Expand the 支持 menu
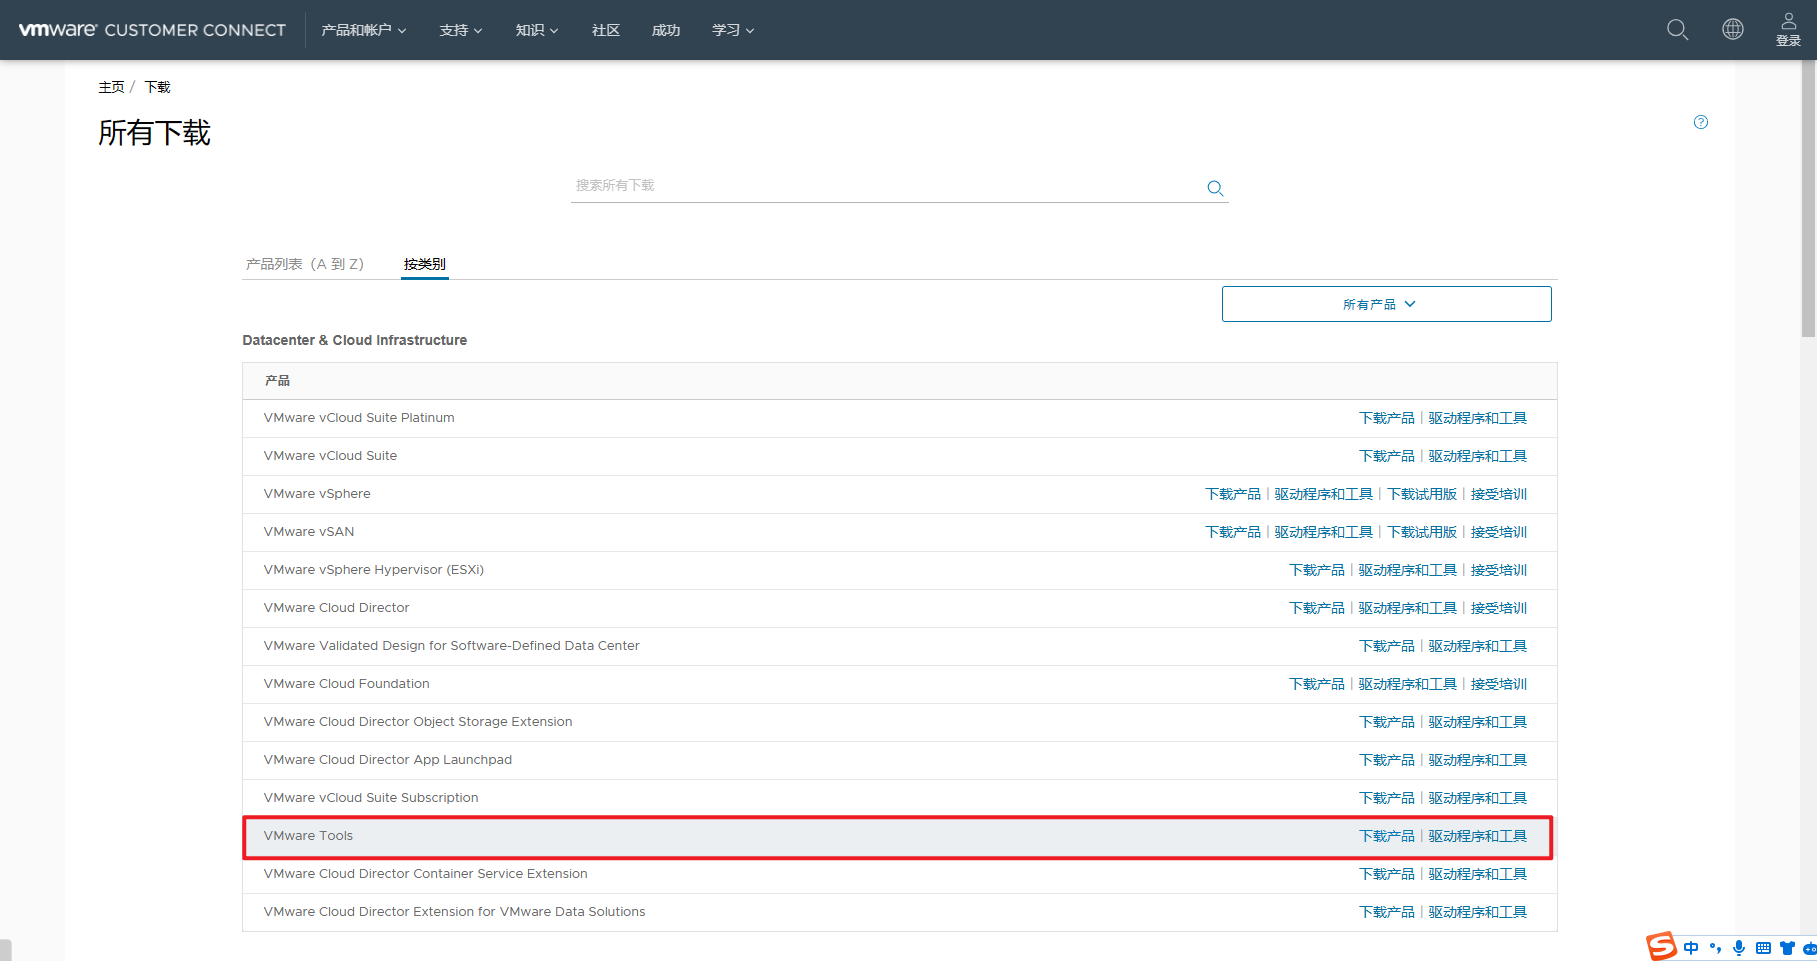This screenshot has width=1817, height=961. point(460,30)
